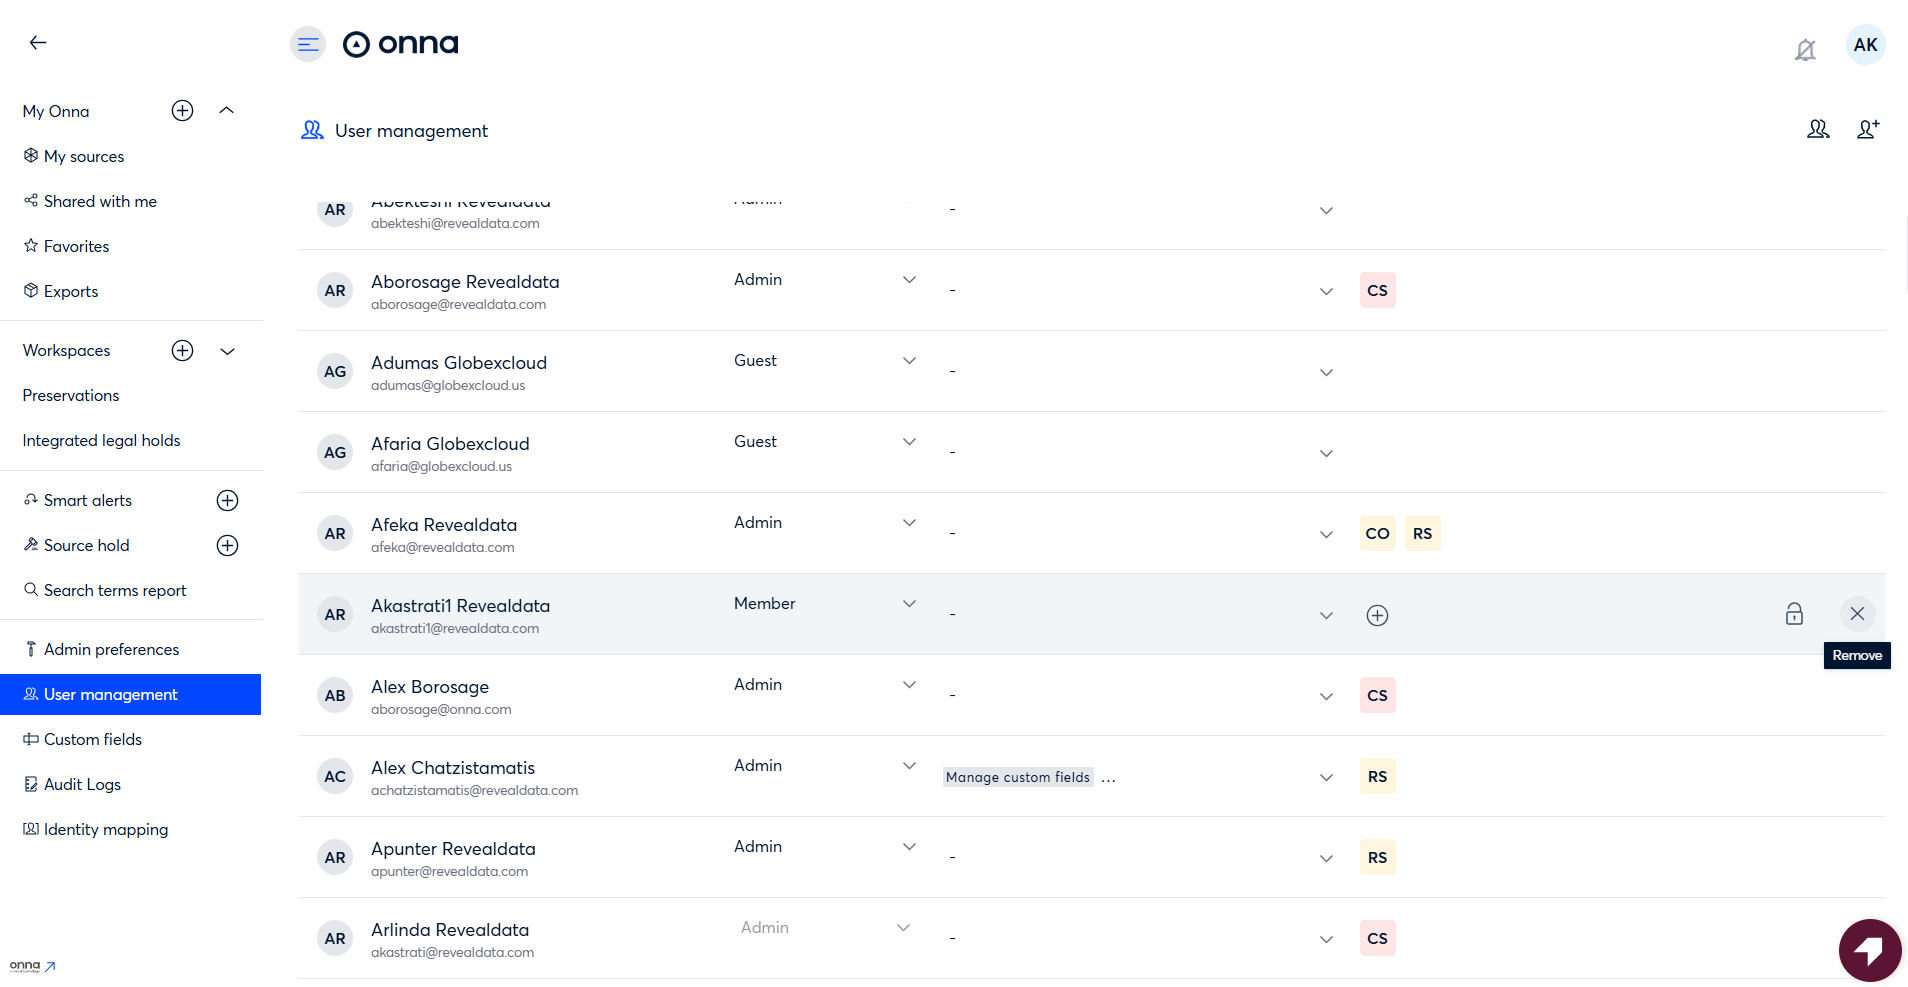Open role dropdown for Adumas Globexcloud

point(909,361)
